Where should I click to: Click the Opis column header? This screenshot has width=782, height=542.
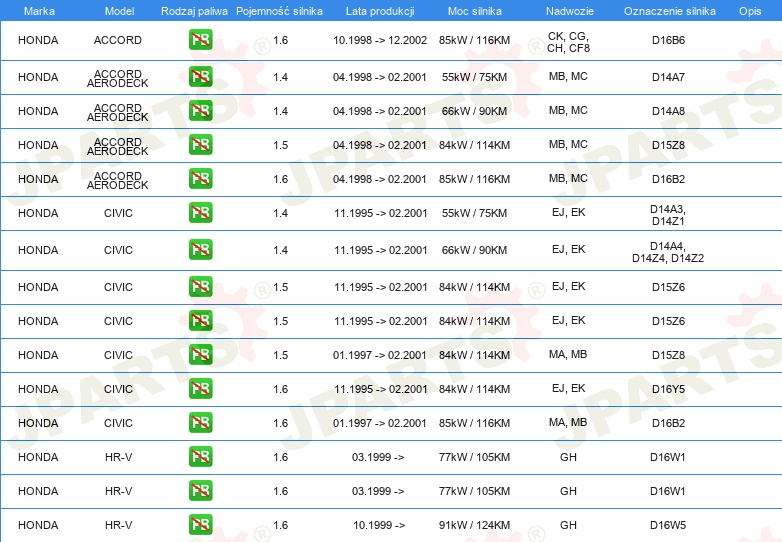(x=750, y=11)
